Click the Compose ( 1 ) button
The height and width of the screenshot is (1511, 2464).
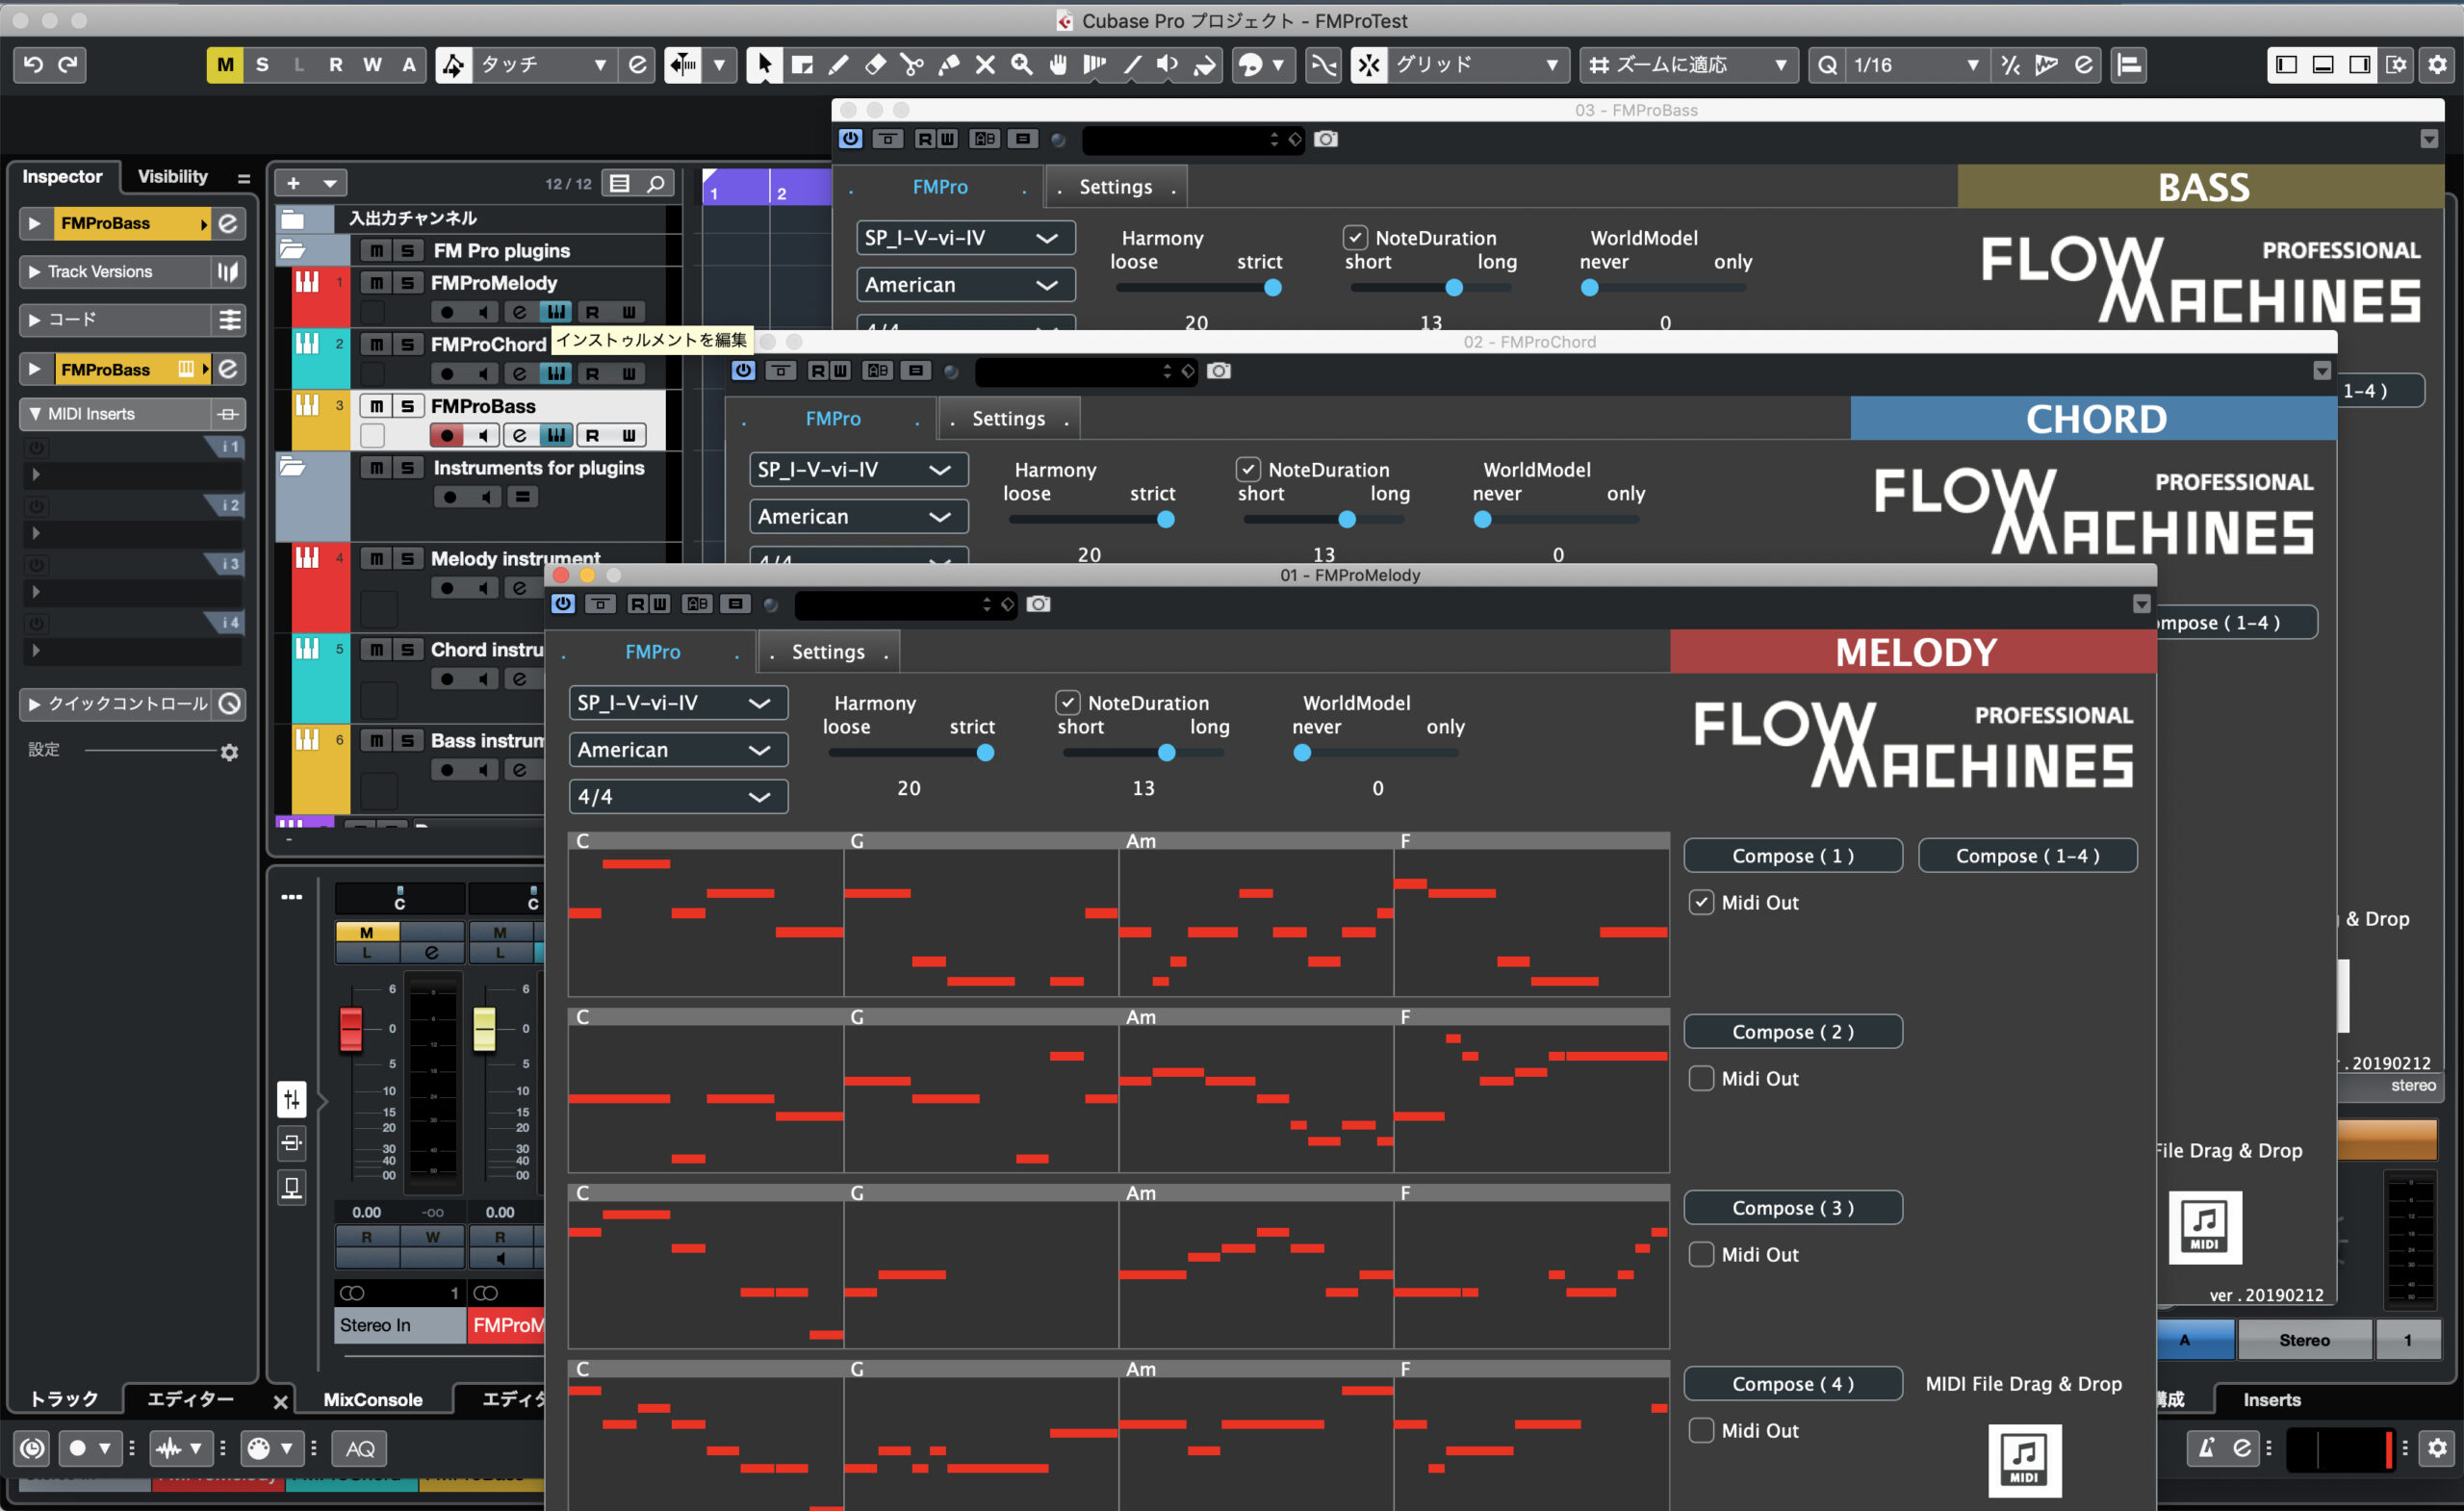[1793, 856]
